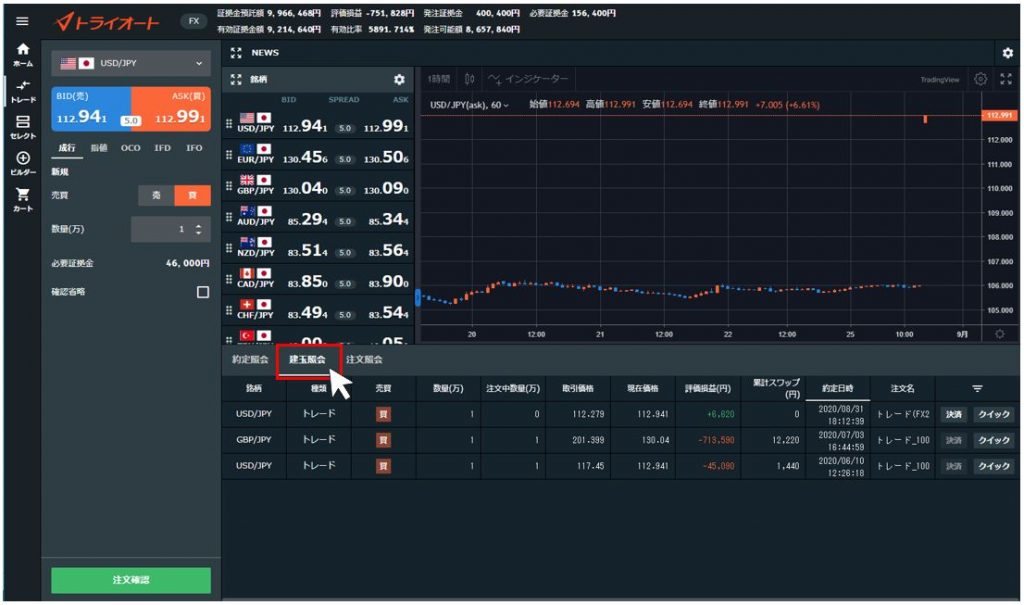Click 12,220 swap value
The height and width of the screenshot is (605, 1024).
(x=786, y=440)
